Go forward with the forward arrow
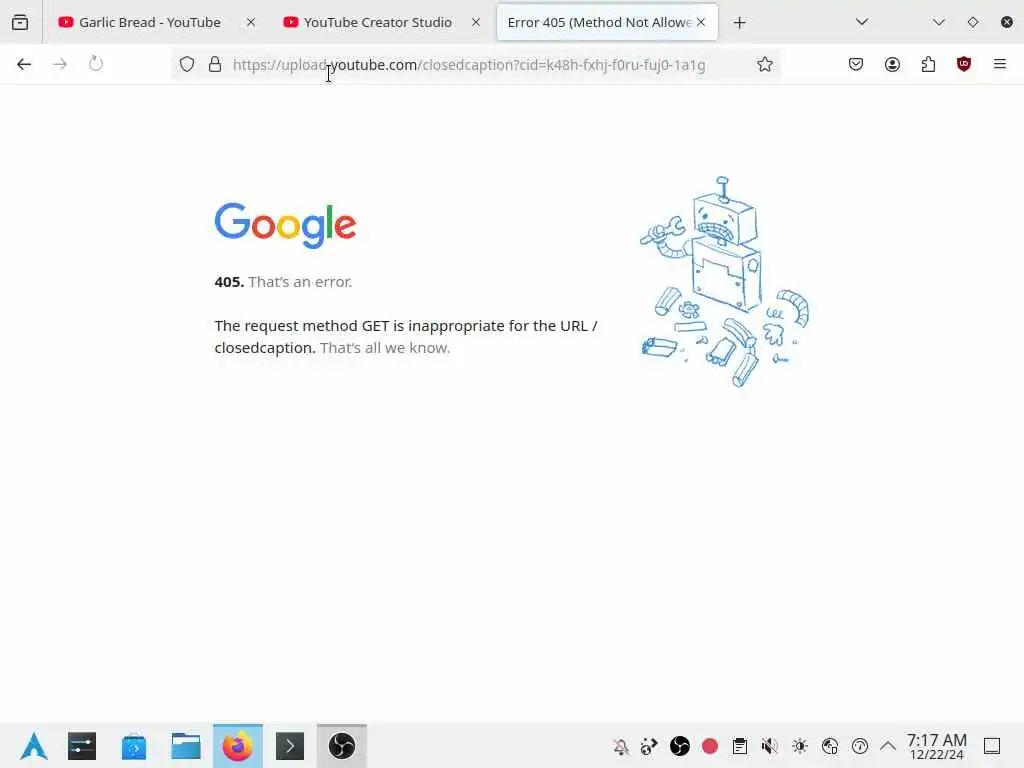Image resolution: width=1024 pixels, height=768 pixels. (x=60, y=64)
